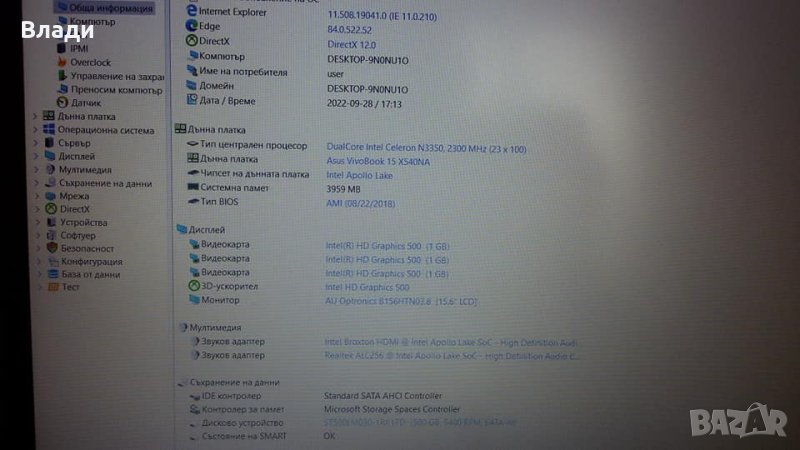Click the DualCore Intel Celeron N3350 link

point(426,146)
